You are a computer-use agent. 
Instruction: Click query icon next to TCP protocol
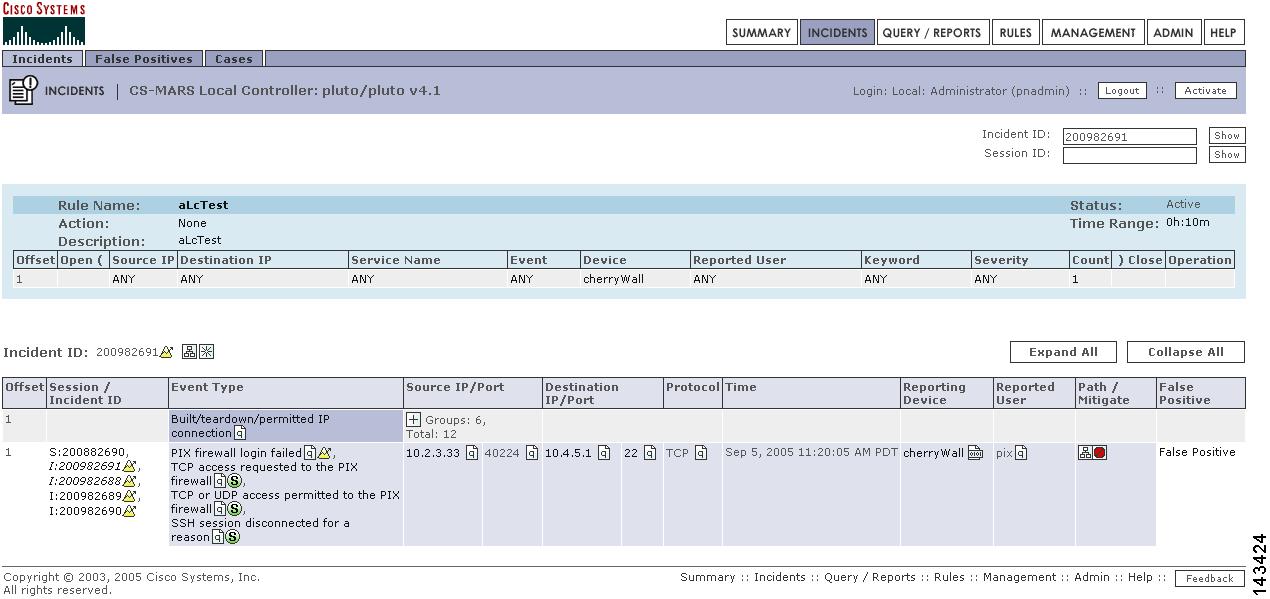[701, 453]
